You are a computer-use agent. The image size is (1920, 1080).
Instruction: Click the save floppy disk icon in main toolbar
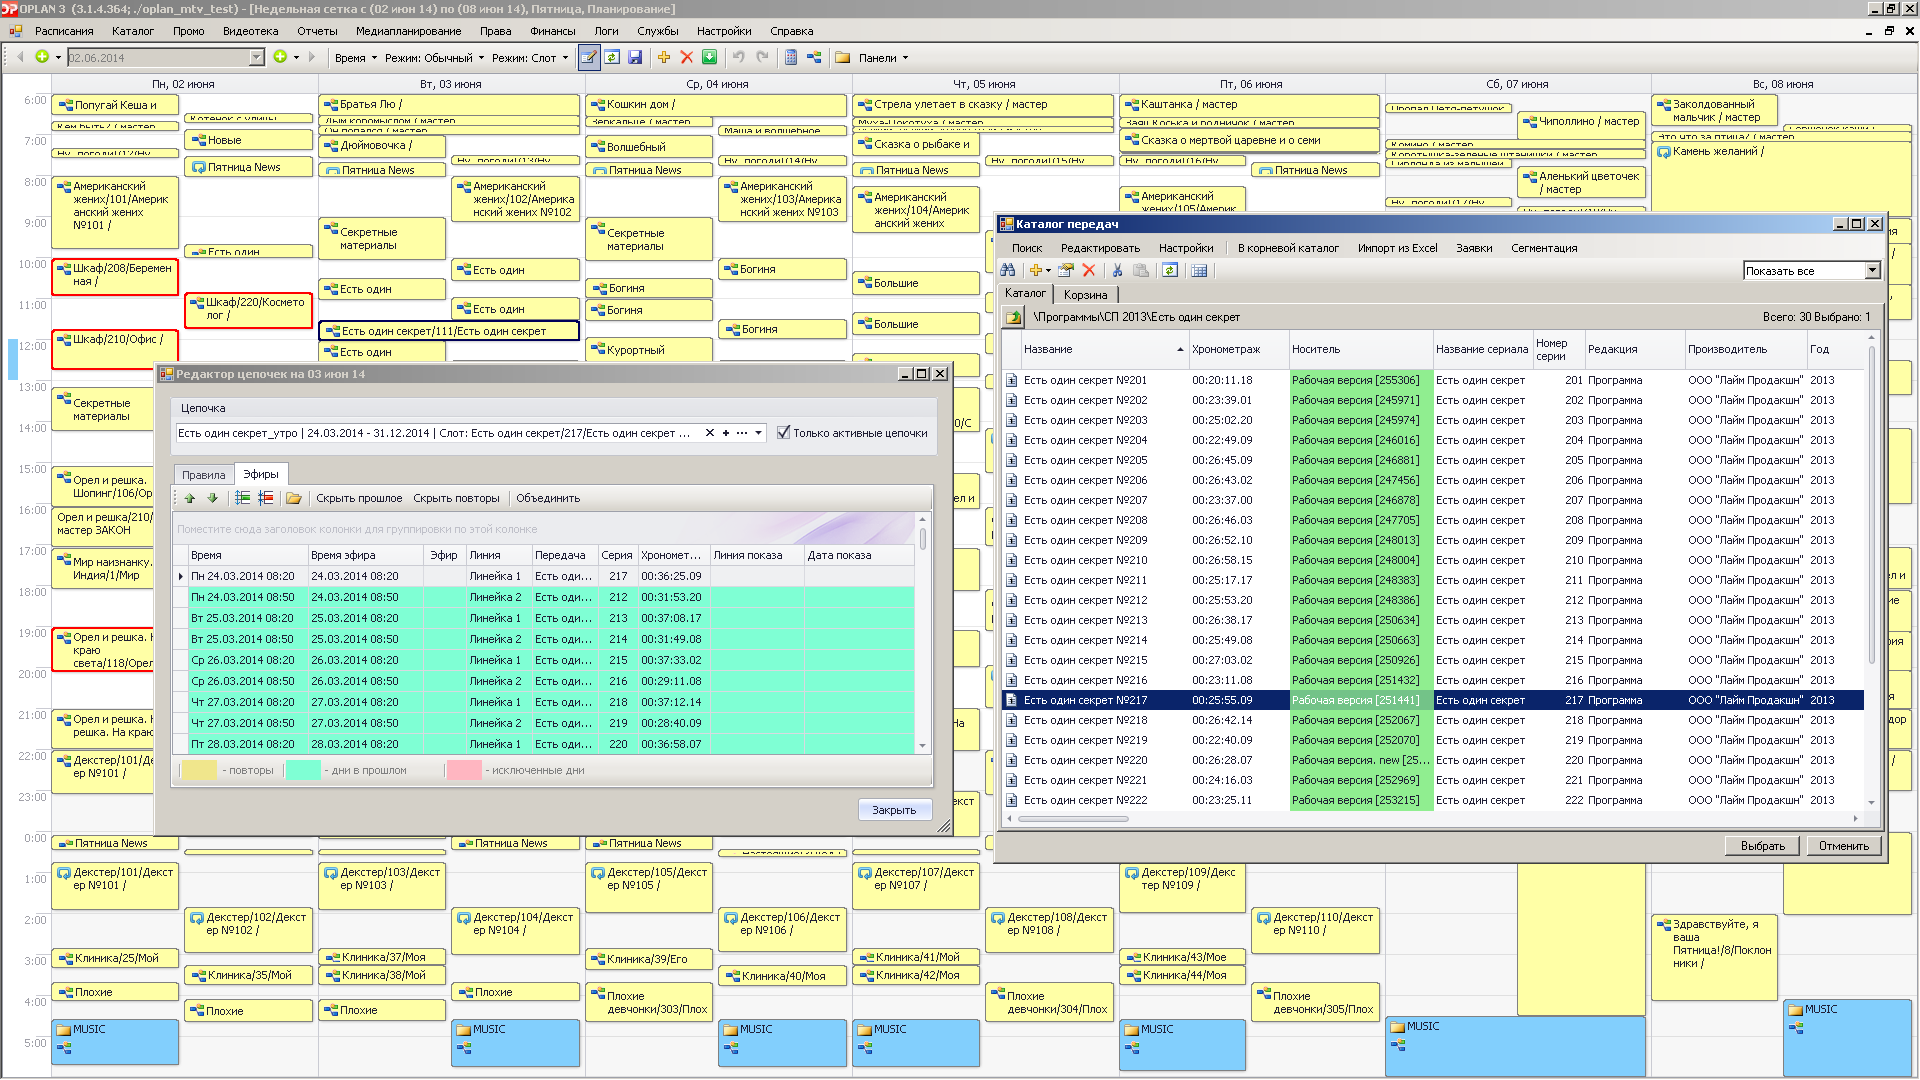[x=635, y=58]
